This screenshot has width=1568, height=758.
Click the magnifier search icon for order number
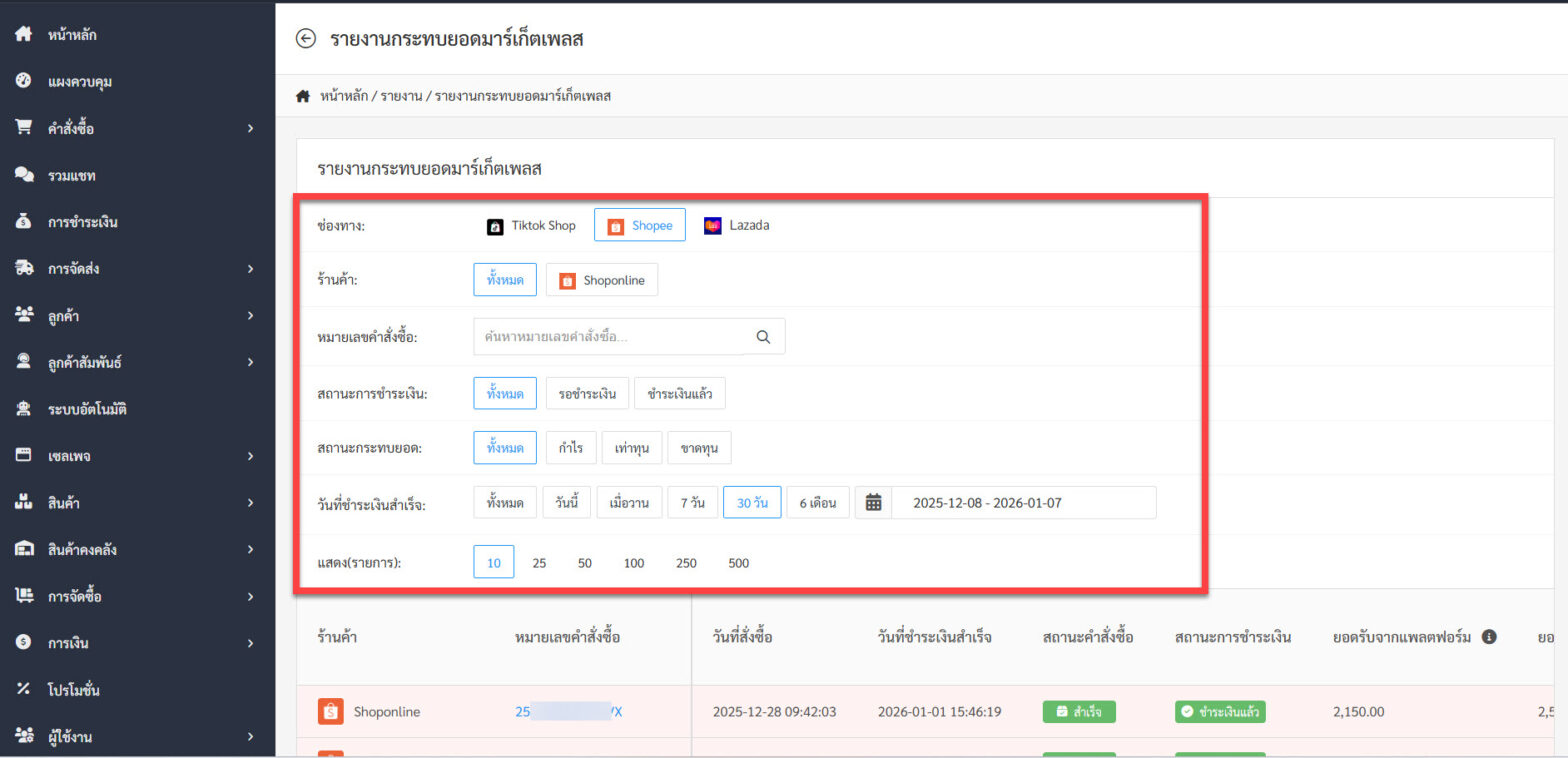764,337
